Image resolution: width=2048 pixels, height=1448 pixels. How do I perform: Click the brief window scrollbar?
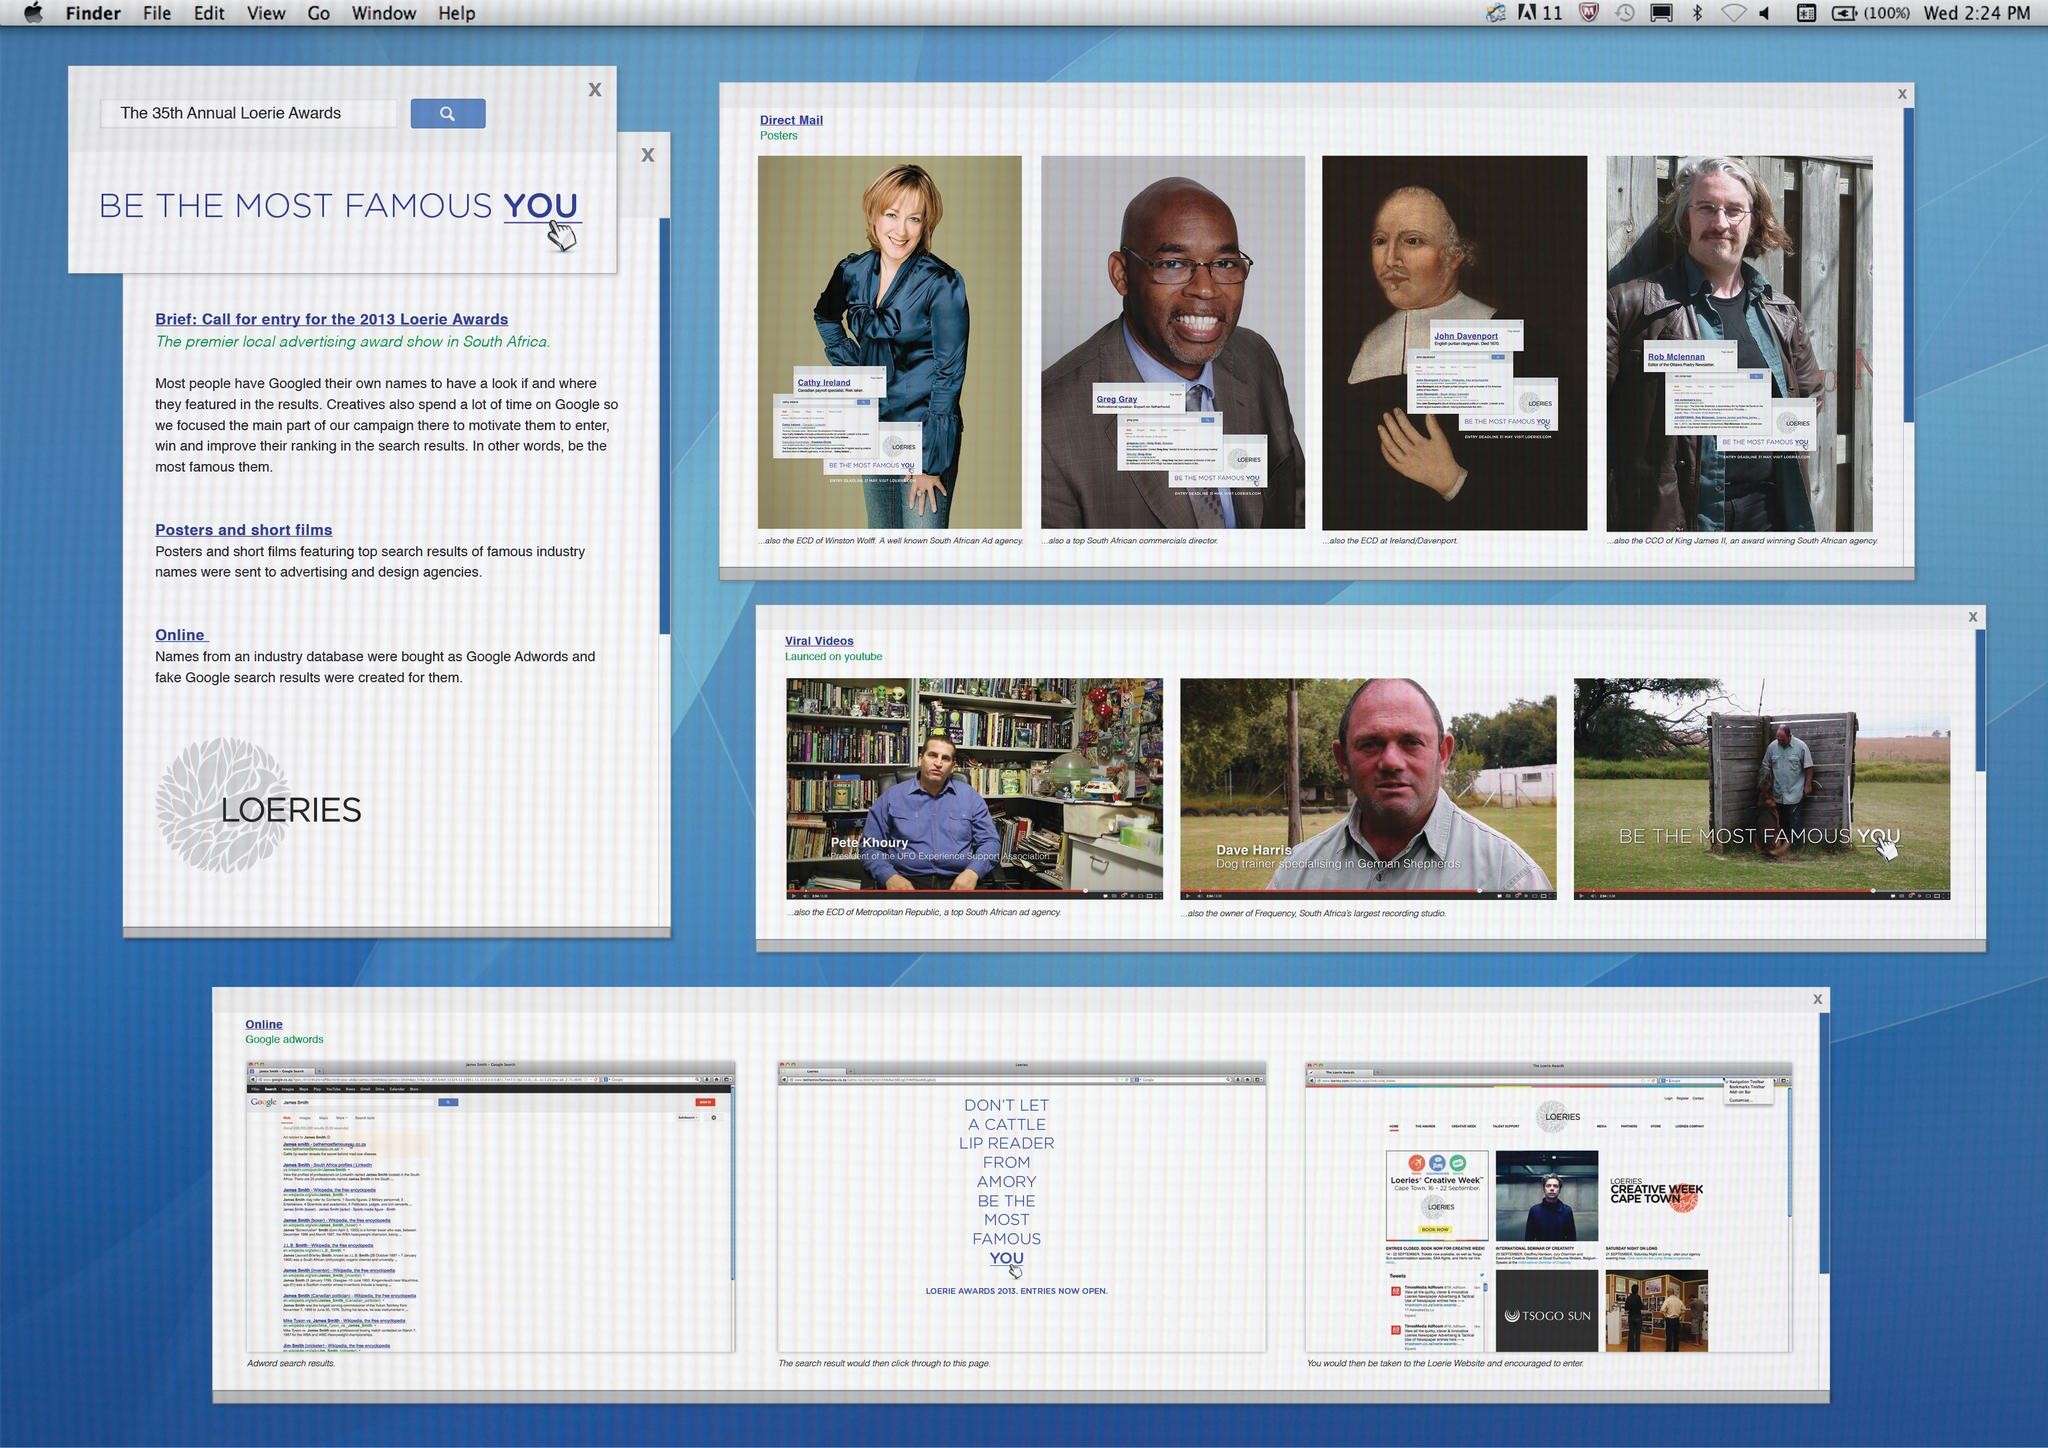(x=664, y=425)
